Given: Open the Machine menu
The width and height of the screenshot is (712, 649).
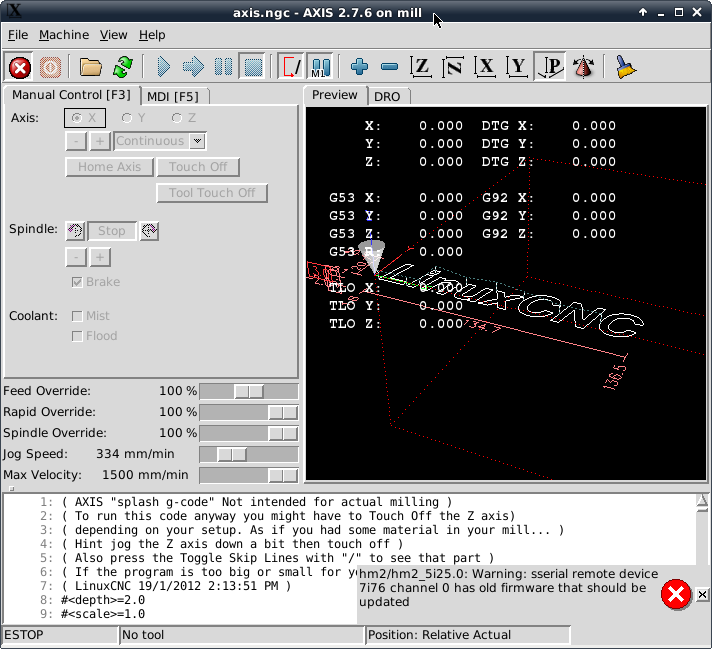Looking at the screenshot, I should tap(64, 35).
